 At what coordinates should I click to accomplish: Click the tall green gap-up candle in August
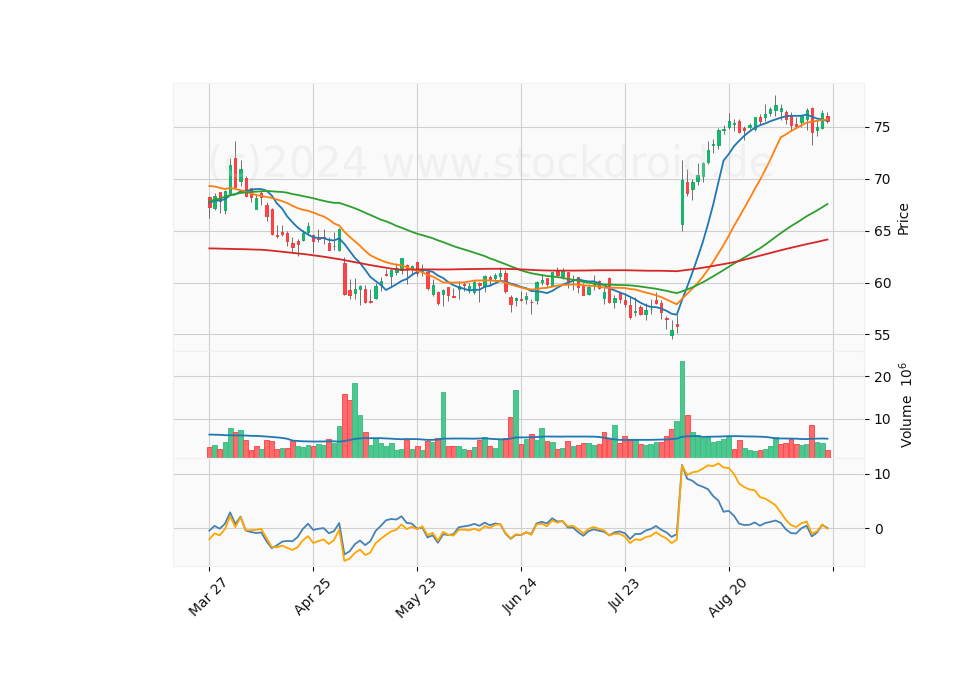tap(682, 202)
